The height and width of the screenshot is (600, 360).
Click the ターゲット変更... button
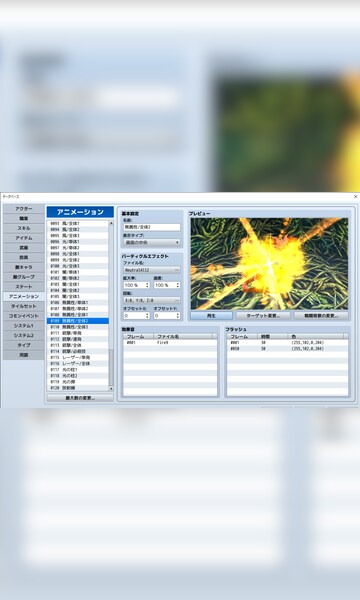coord(263,316)
